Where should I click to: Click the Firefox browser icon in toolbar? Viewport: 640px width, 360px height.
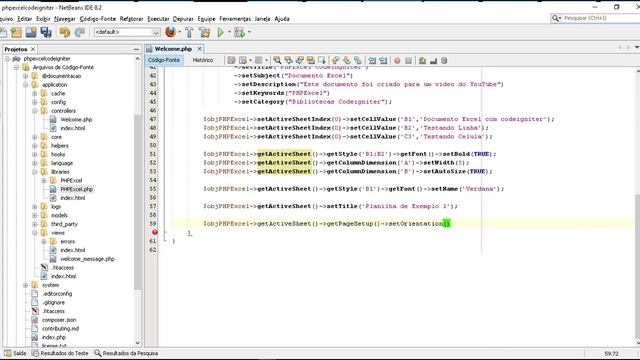pyautogui.click(x=171, y=32)
